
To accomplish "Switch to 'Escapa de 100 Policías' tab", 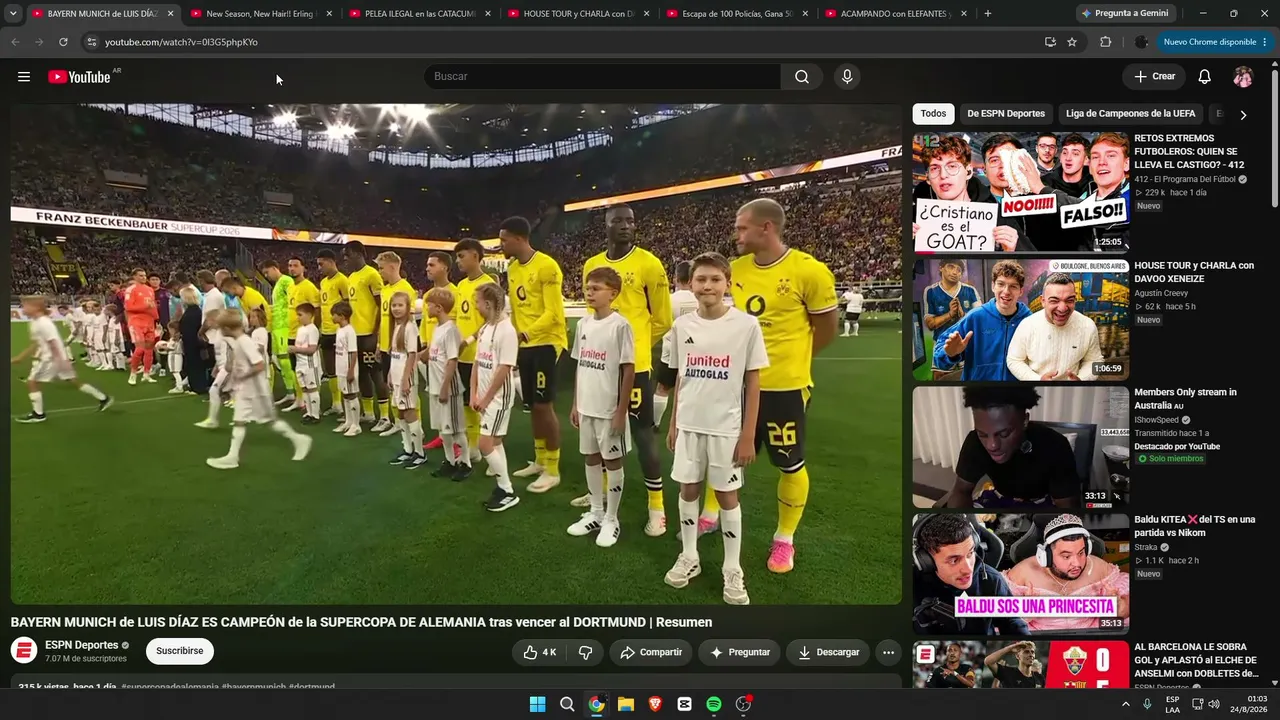I will [x=737, y=14].
